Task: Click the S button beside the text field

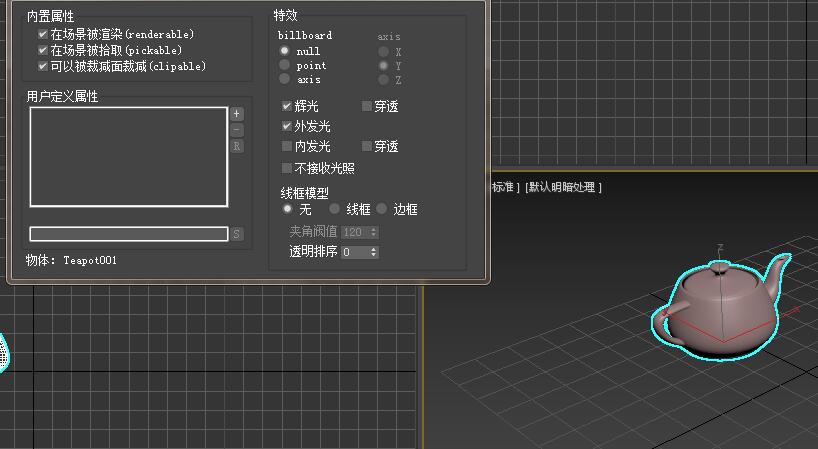Action: (x=237, y=234)
